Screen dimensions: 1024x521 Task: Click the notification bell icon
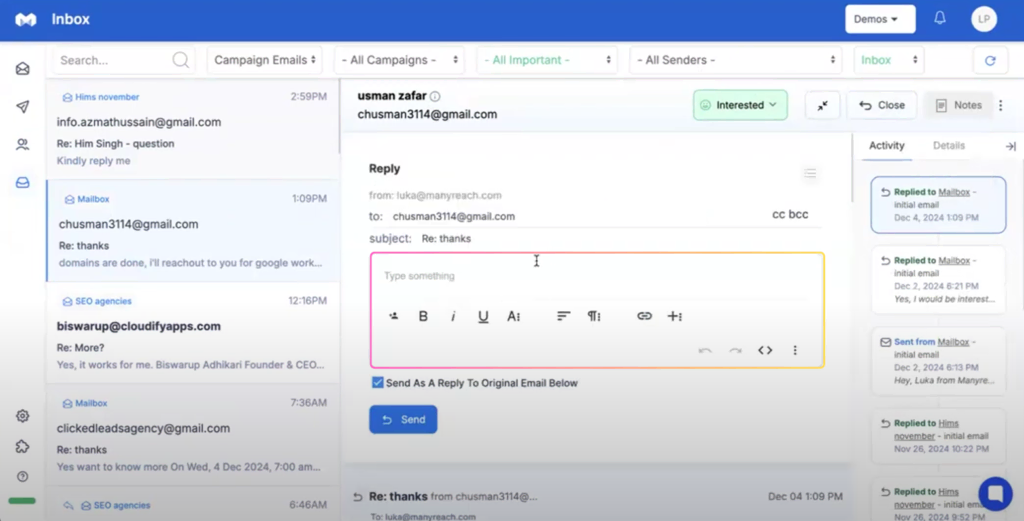(940, 19)
